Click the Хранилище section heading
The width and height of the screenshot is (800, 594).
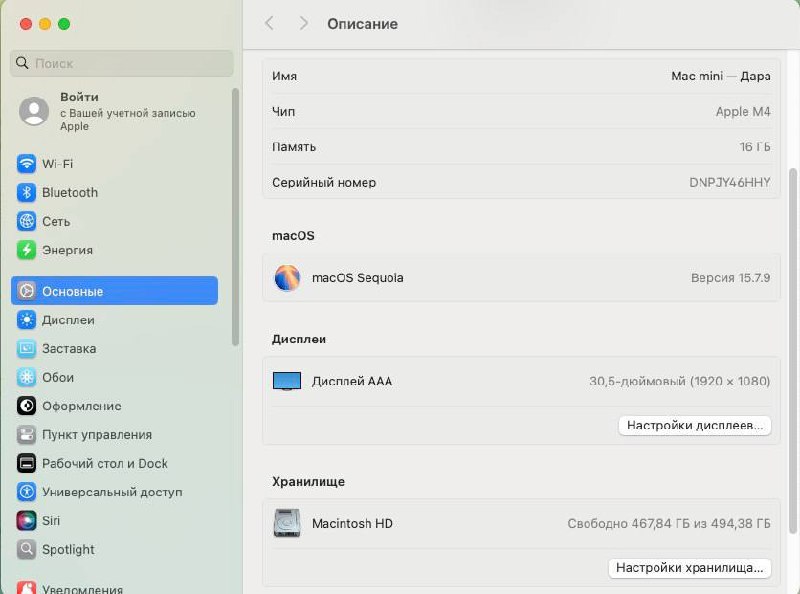pyautogui.click(x=308, y=481)
